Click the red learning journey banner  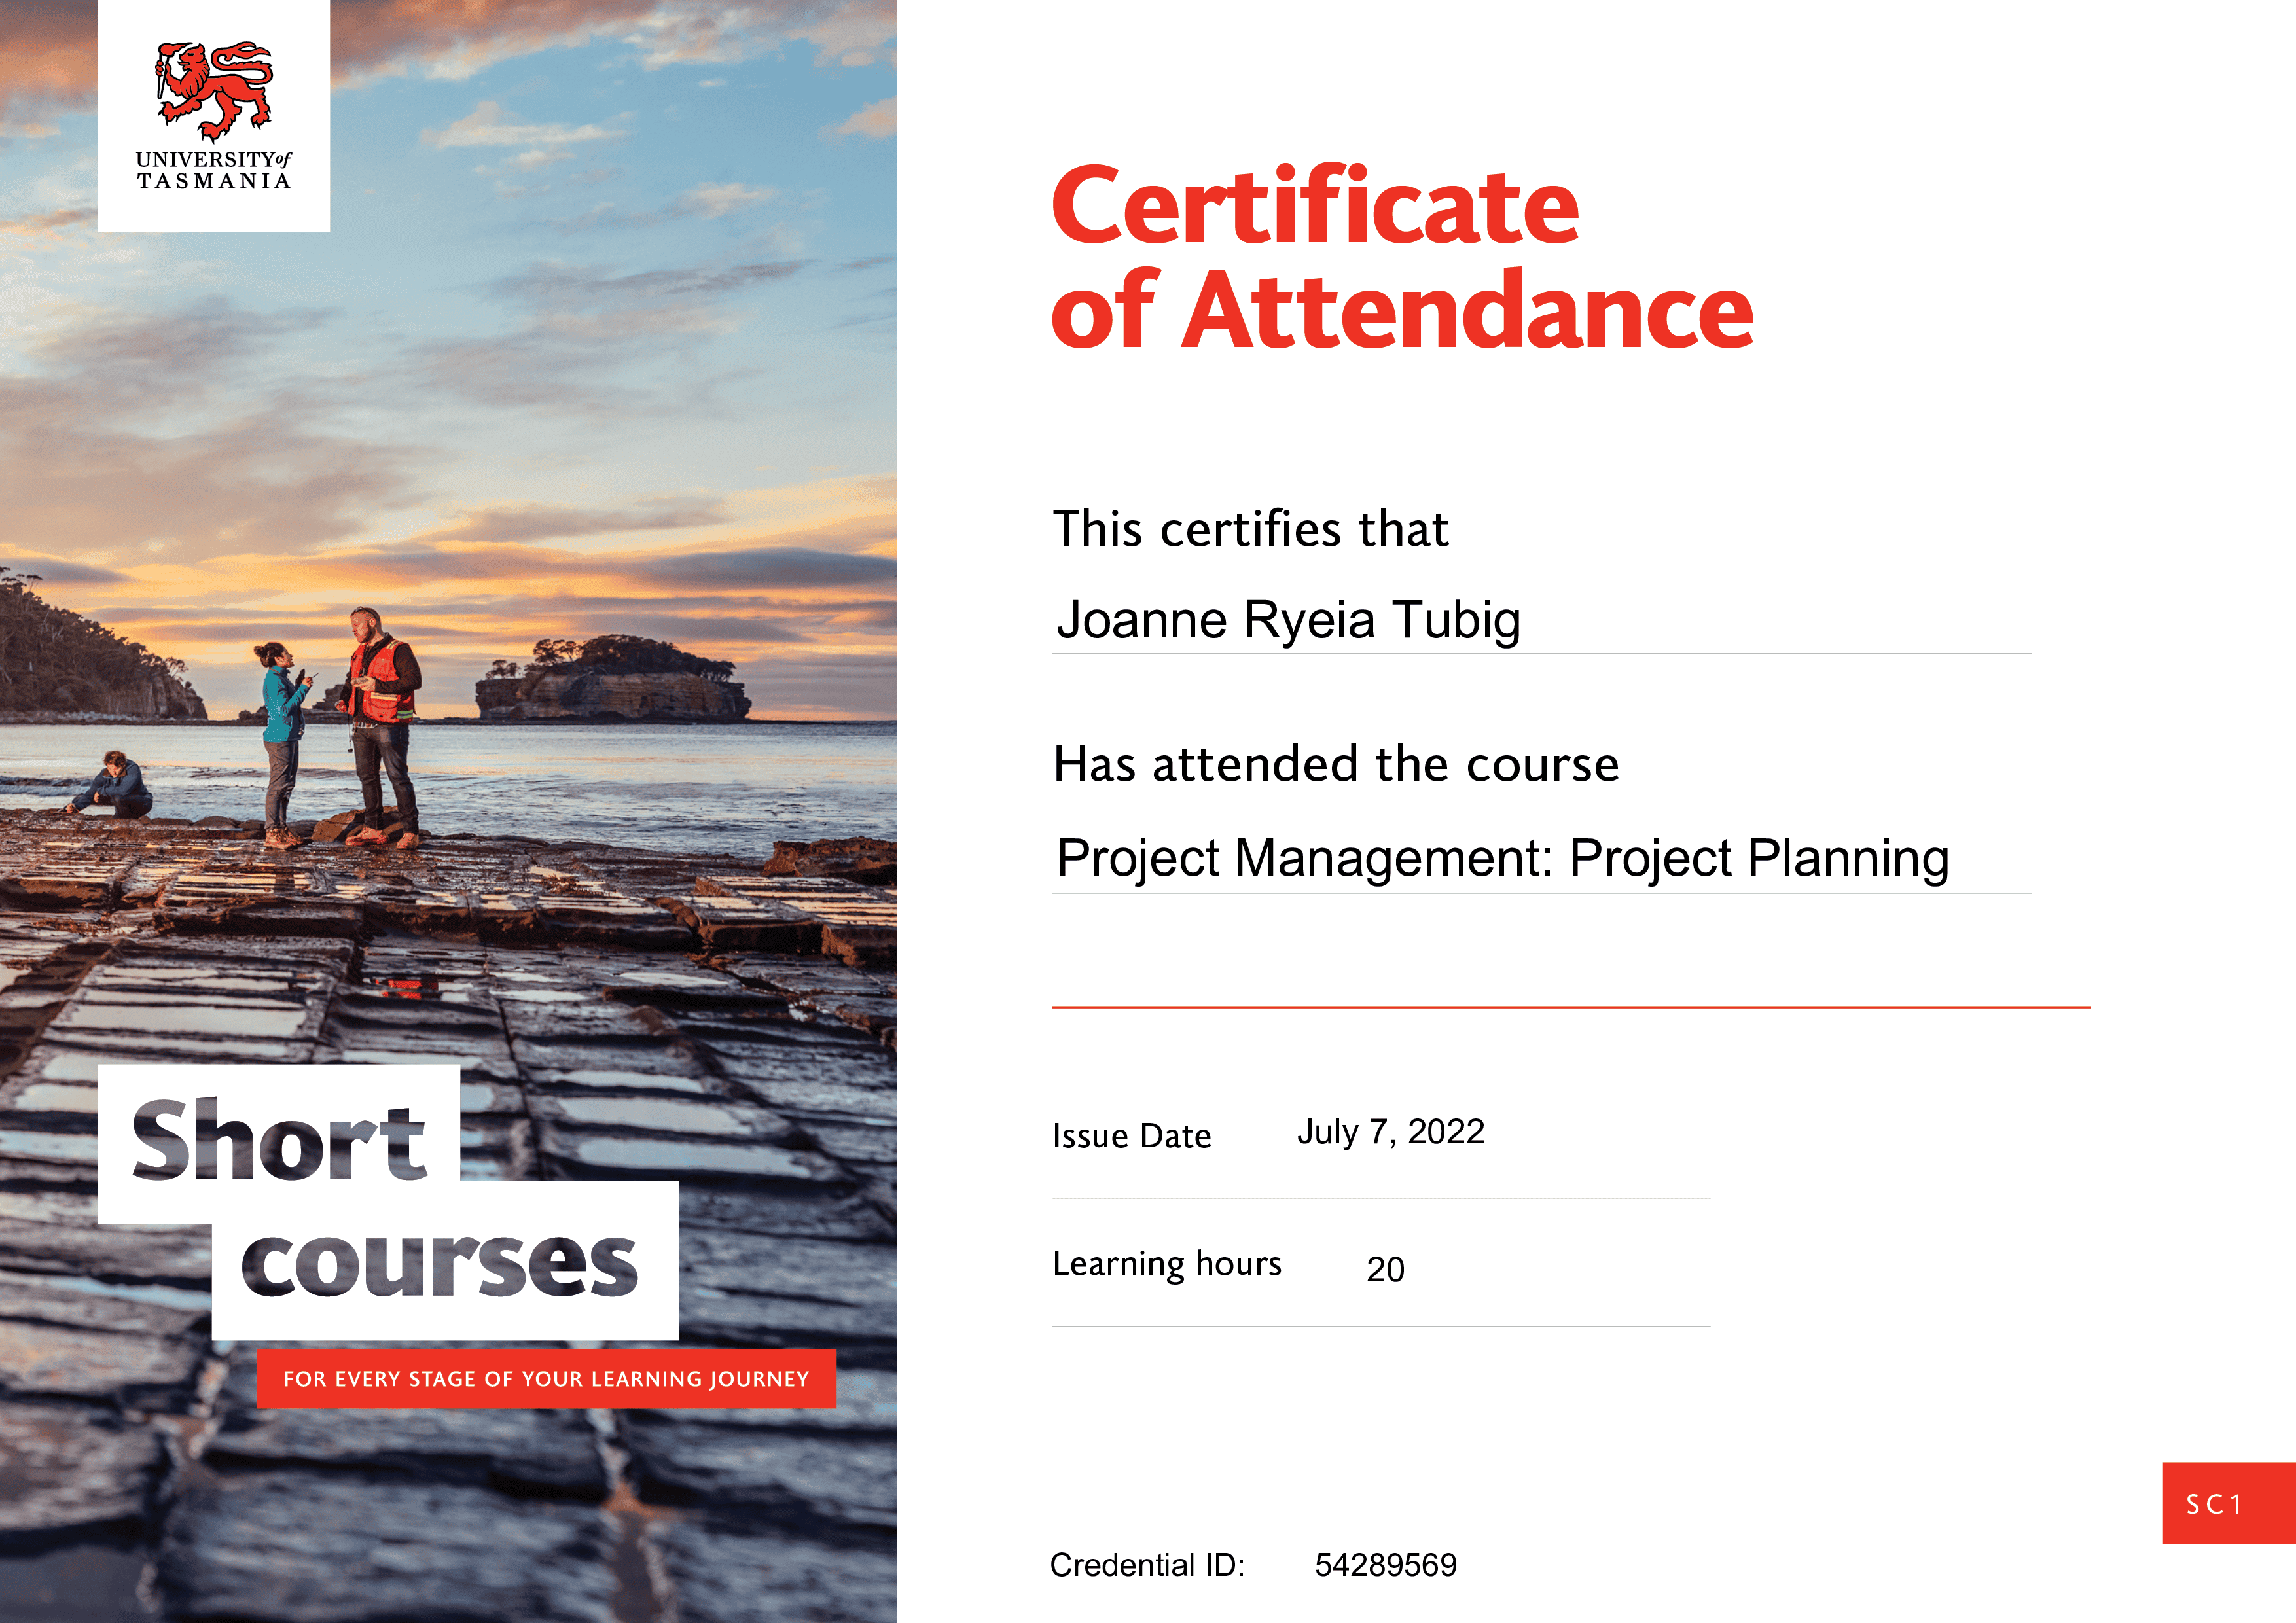point(546,1379)
